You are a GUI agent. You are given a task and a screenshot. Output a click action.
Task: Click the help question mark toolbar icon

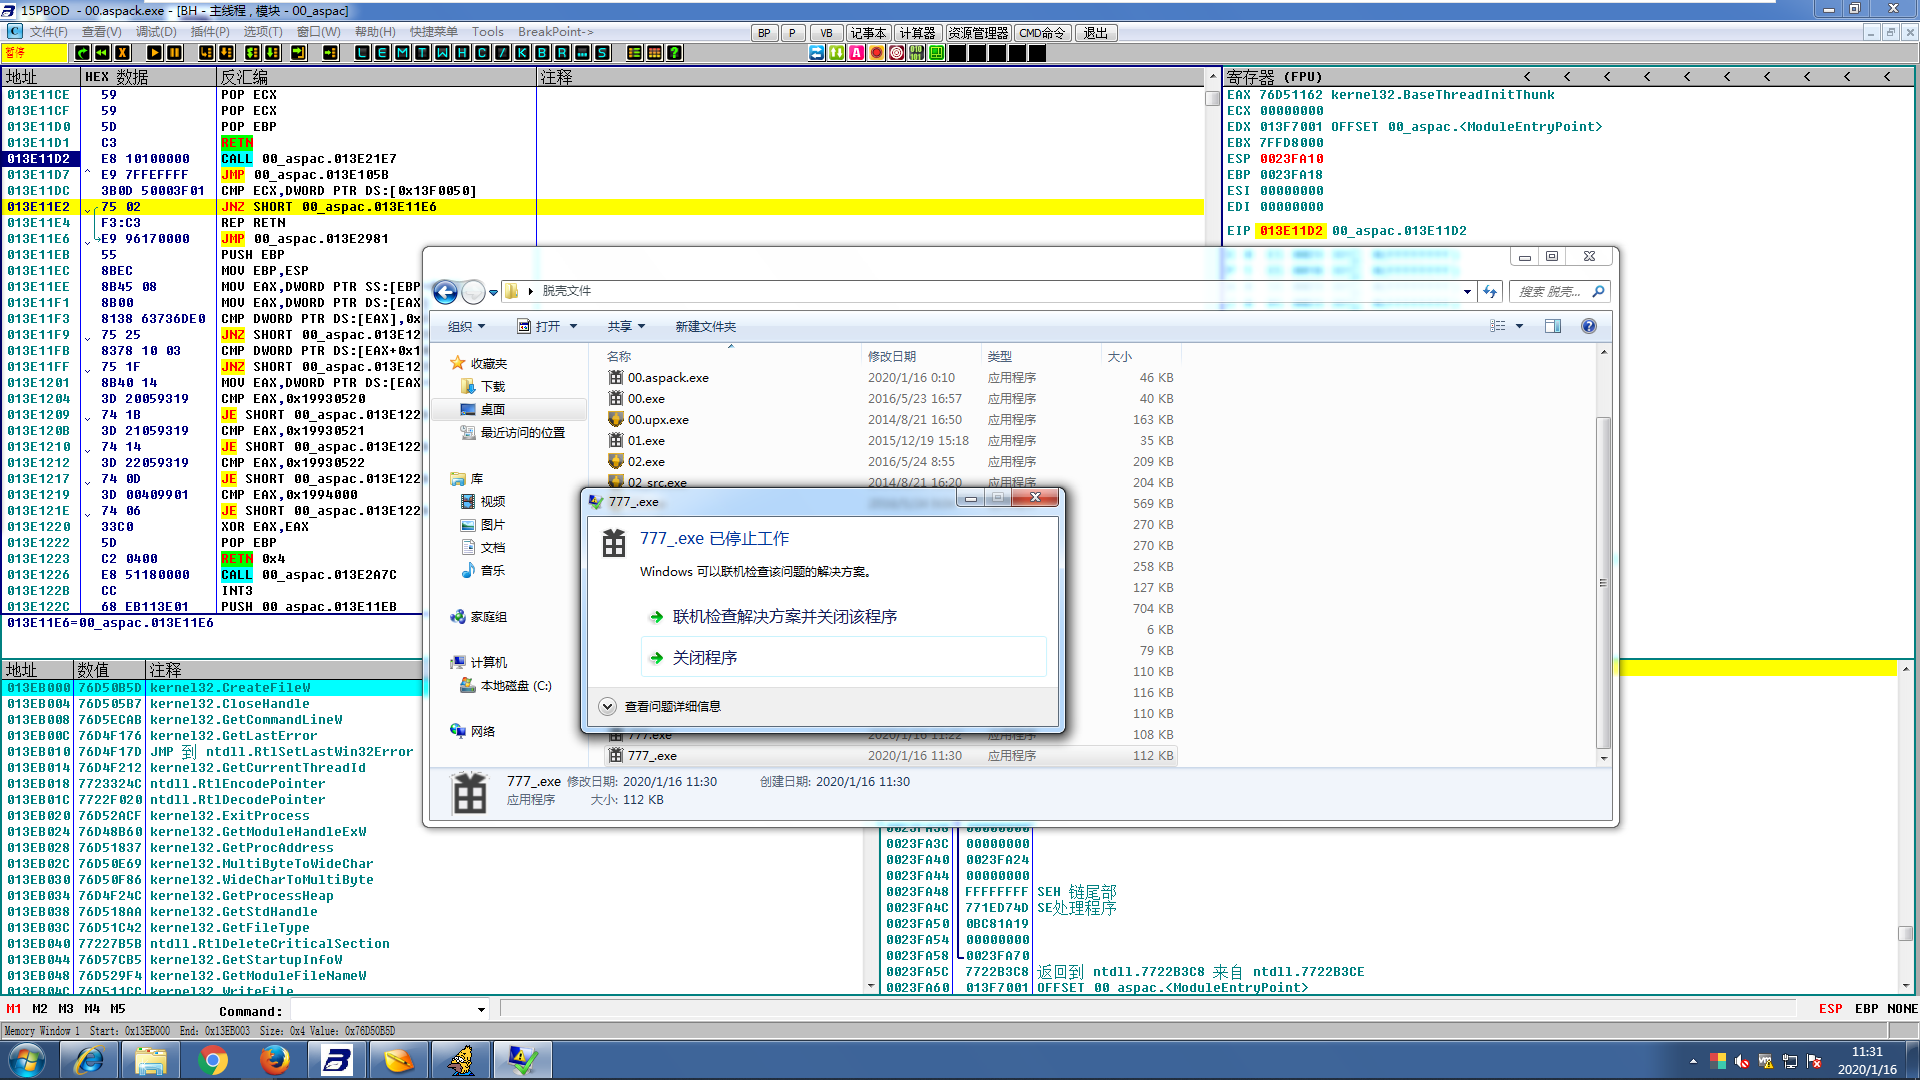coord(675,53)
